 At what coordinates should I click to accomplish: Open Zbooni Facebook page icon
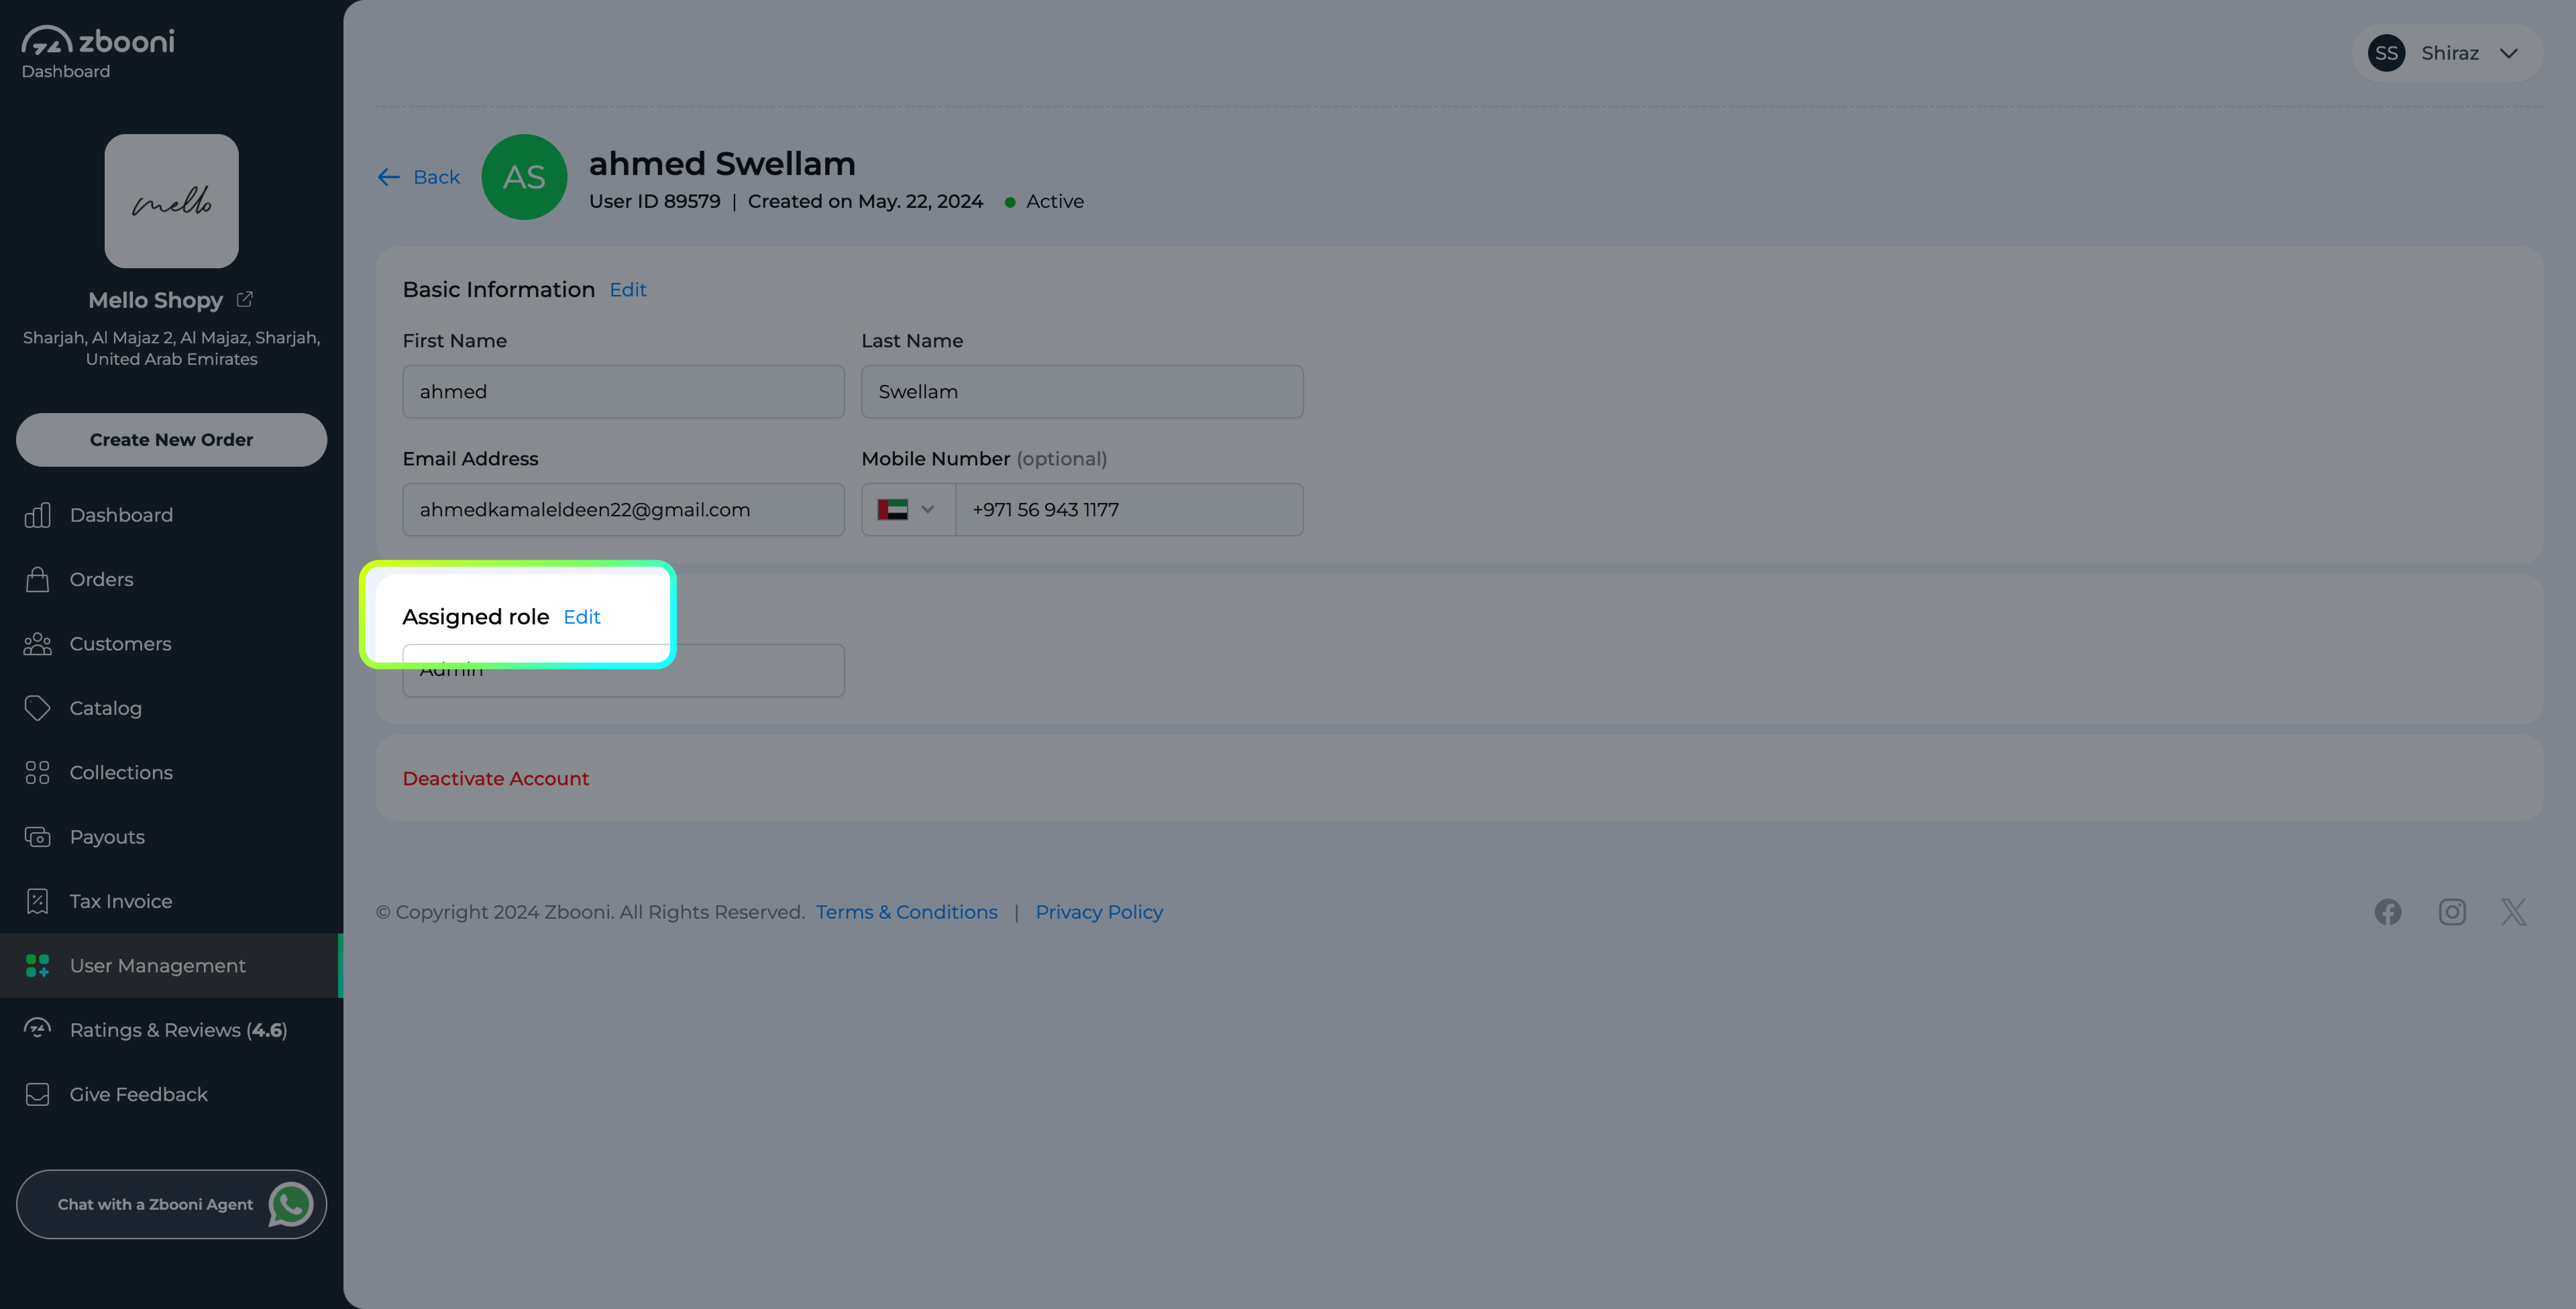tap(2388, 912)
